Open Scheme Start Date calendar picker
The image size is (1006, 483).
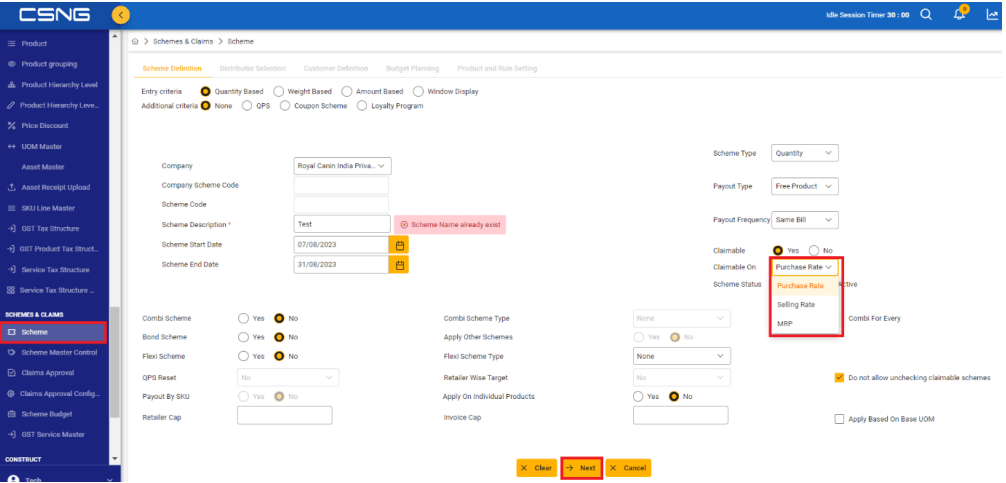[x=399, y=245]
